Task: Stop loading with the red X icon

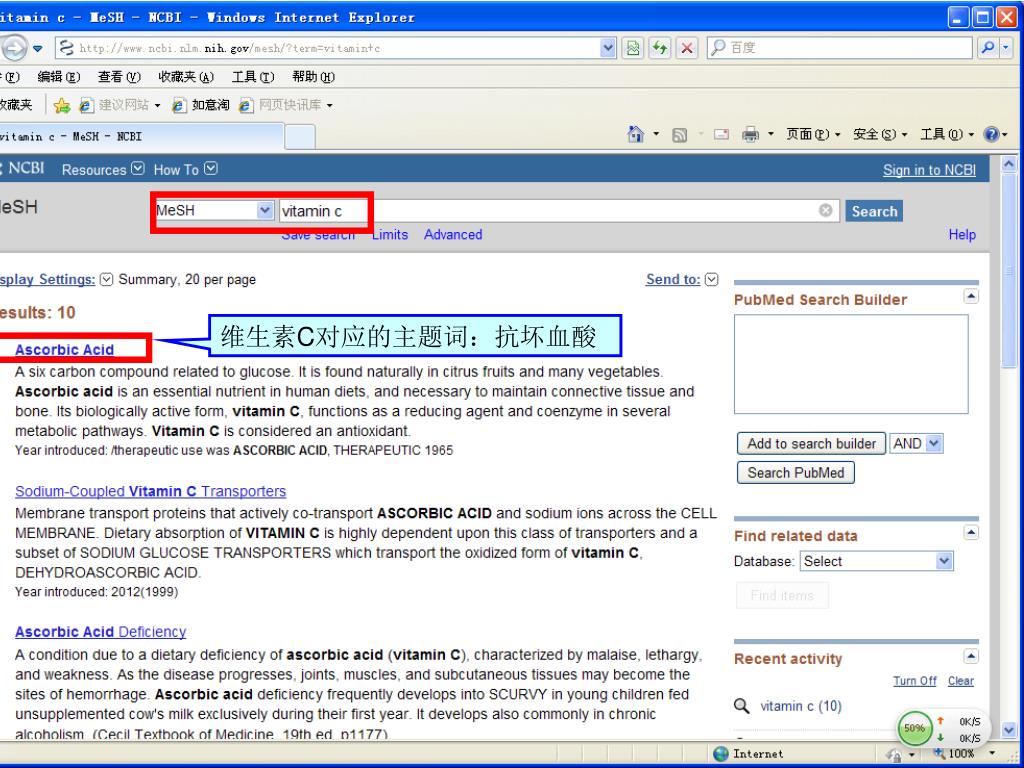Action: pyautogui.click(x=687, y=48)
